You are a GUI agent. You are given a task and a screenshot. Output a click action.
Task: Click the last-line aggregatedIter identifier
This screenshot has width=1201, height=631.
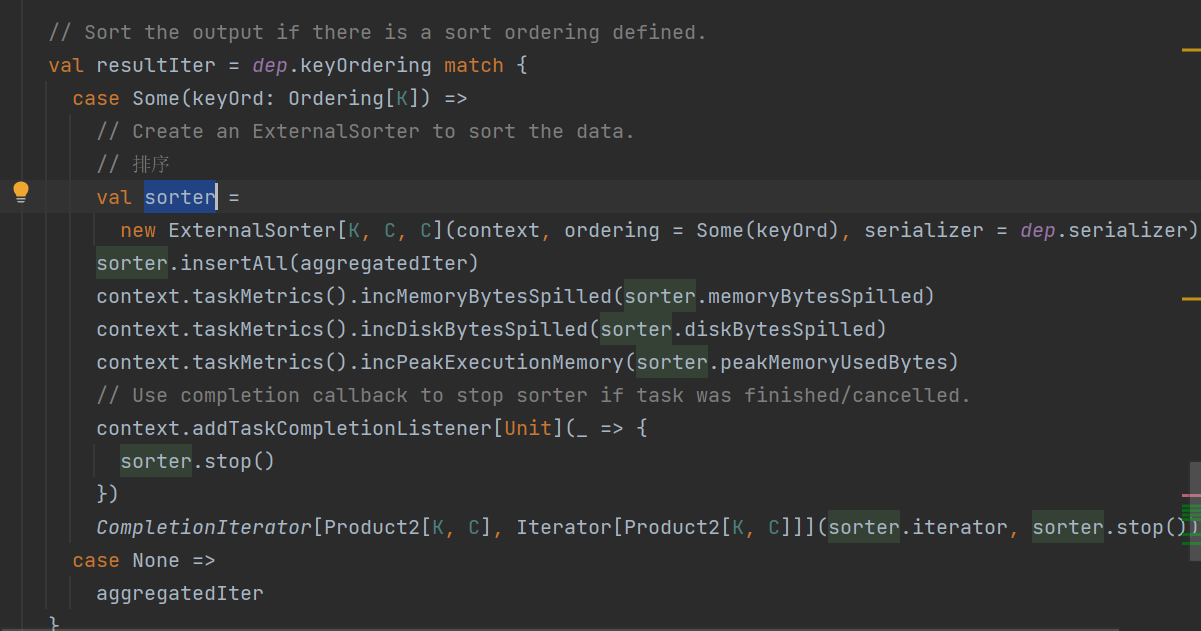click(179, 593)
